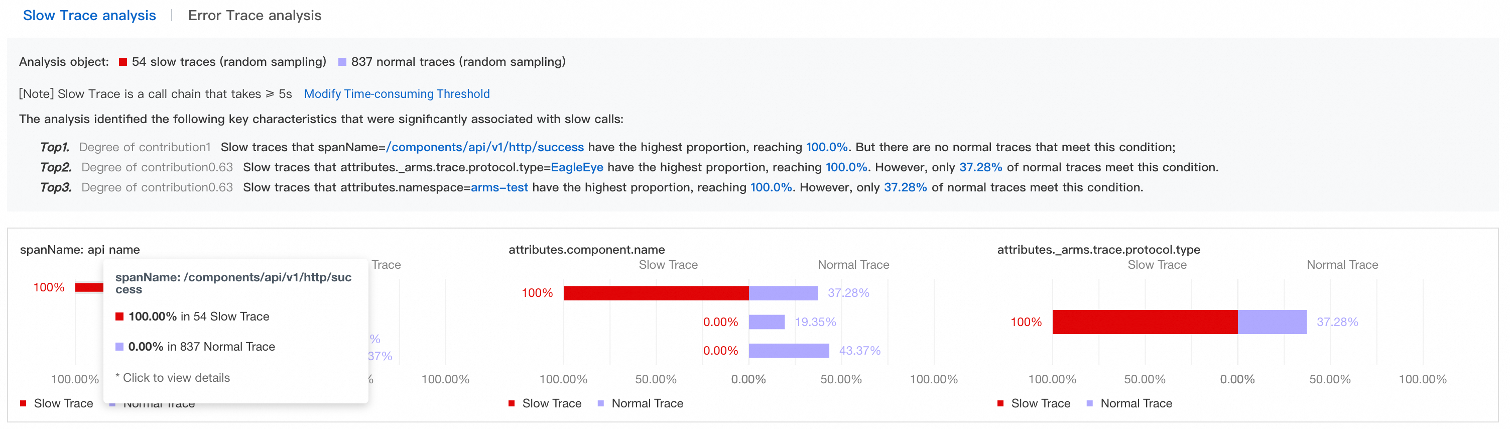Toggle Normal Trace legend in protocol.type chart

[x=1129, y=403]
